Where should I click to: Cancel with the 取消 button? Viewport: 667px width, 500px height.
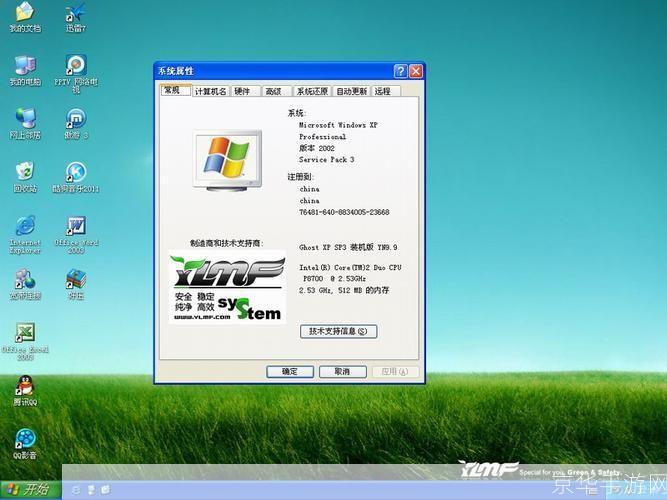click(342, 371)
